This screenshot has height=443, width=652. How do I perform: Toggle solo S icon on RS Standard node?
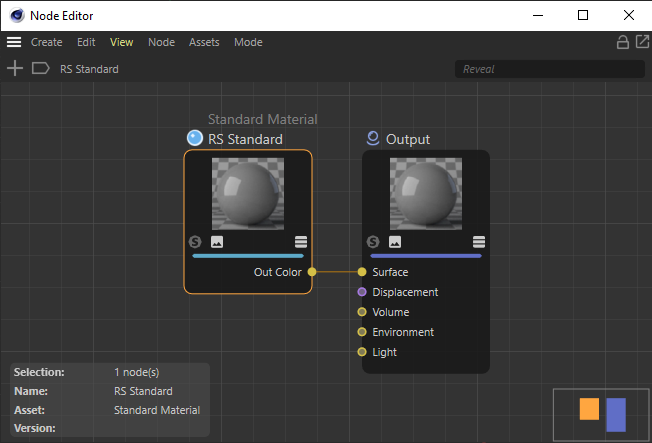195,242
